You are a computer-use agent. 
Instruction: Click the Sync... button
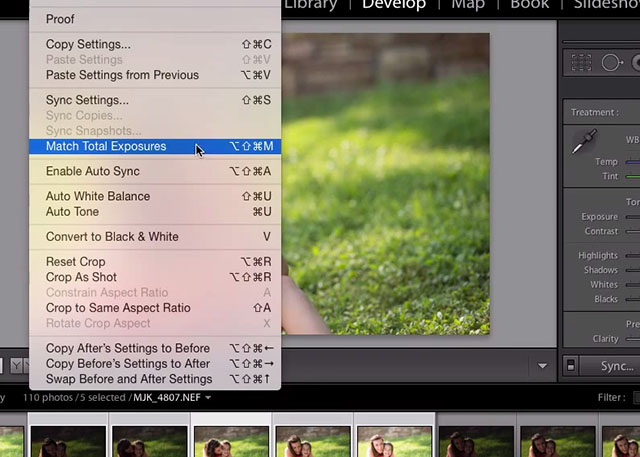pos(610,366)
